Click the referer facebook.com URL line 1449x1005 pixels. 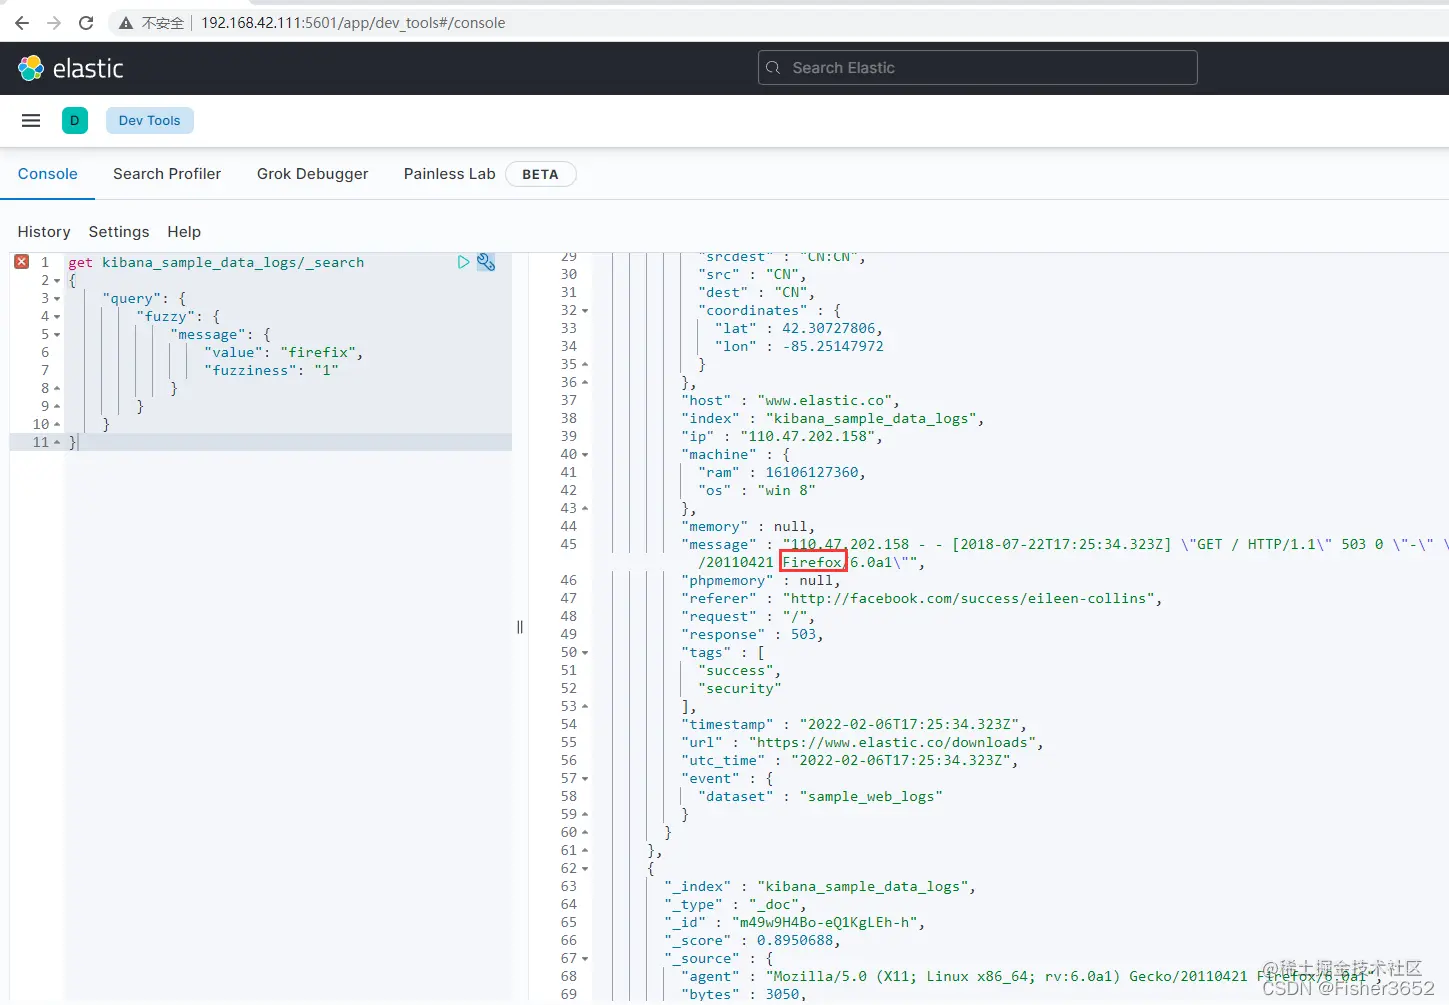point(922,598)
